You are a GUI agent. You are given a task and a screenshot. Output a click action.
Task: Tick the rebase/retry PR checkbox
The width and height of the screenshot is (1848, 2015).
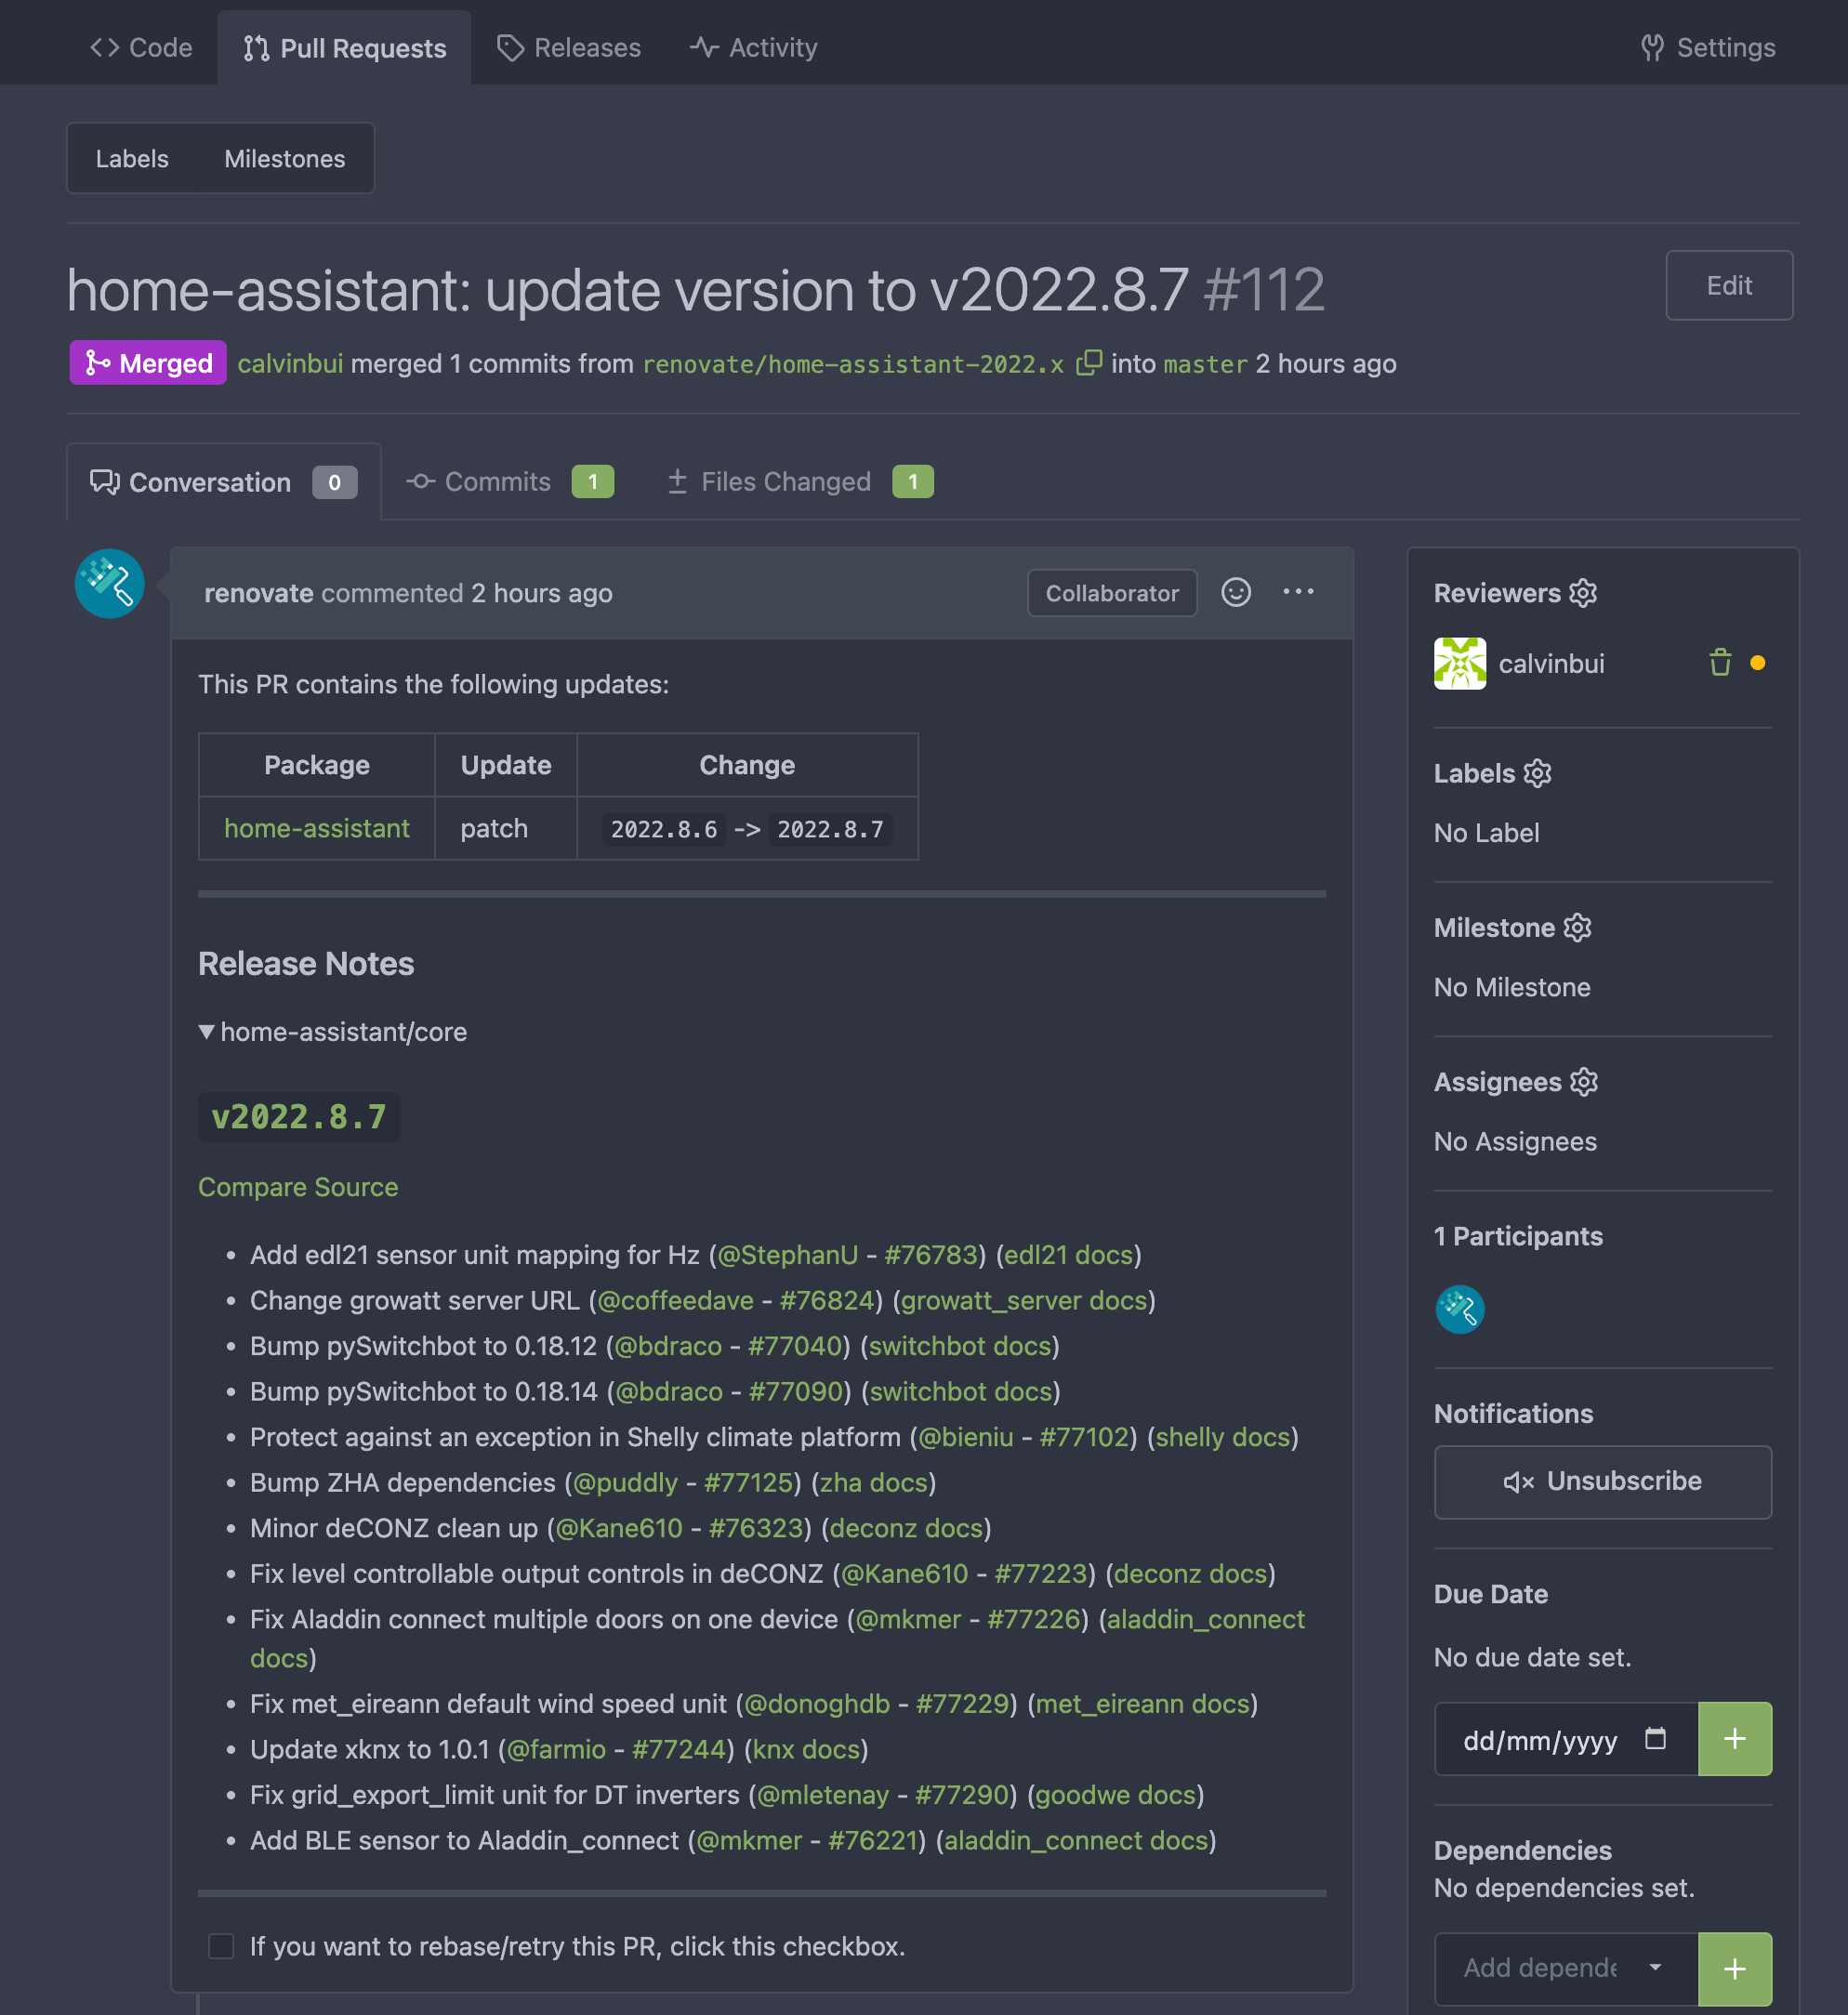pos(221,1946)
